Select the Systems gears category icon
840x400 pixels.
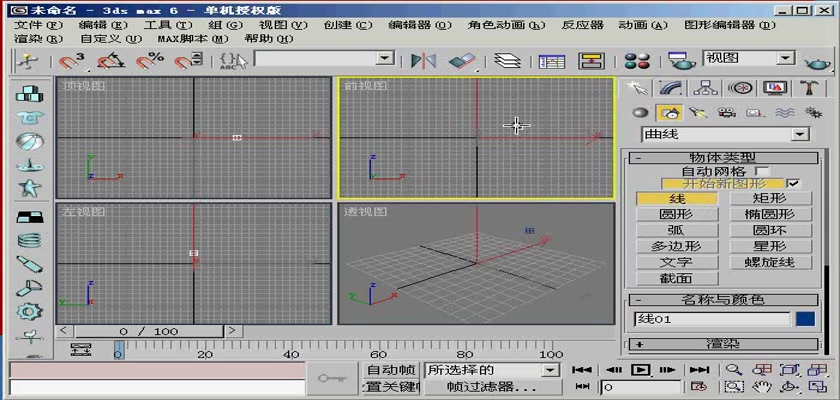coord(813,112)
